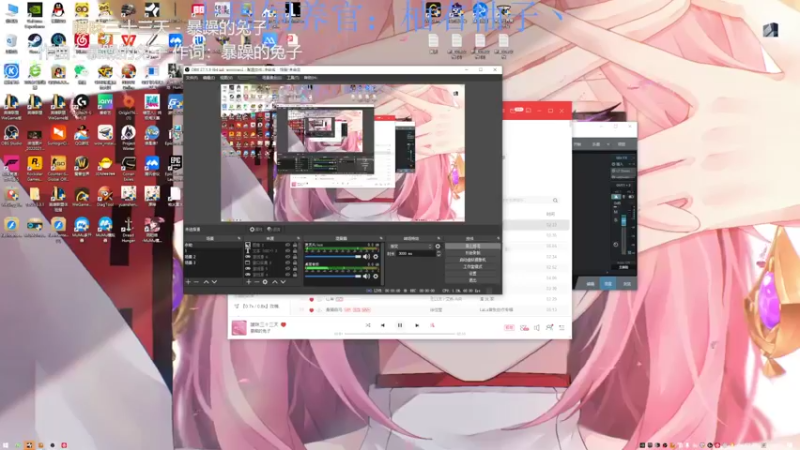Add a new scene in OBS Scenes panel
The width and height of the screenshot is (800, 450).
(x=188, y=282)
